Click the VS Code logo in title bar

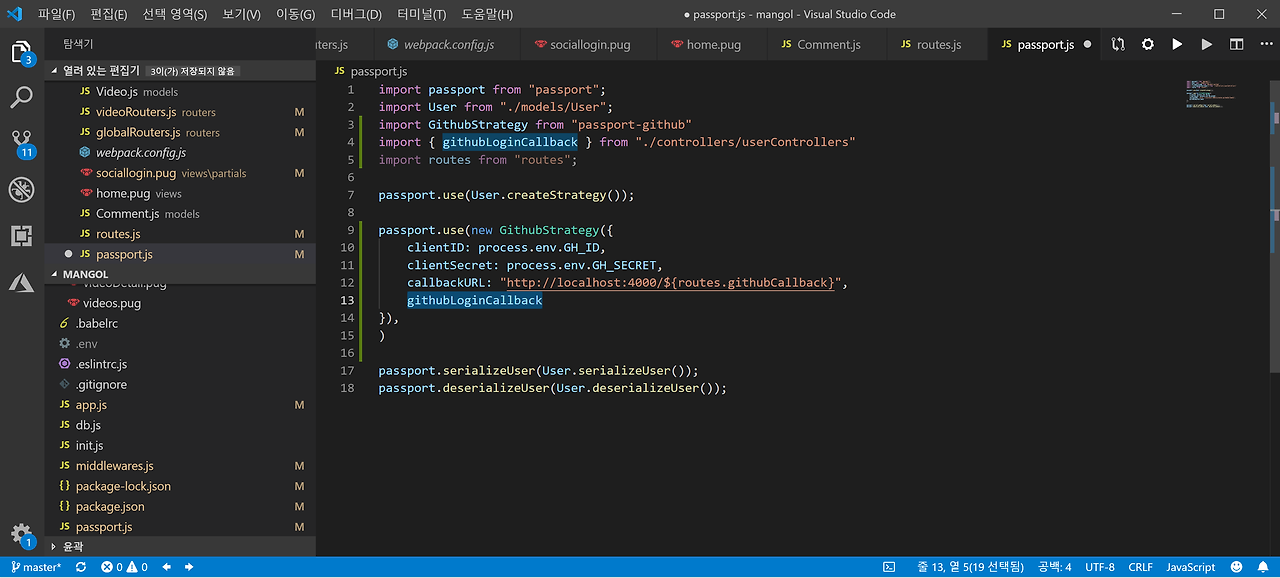[x=14, y=14]
